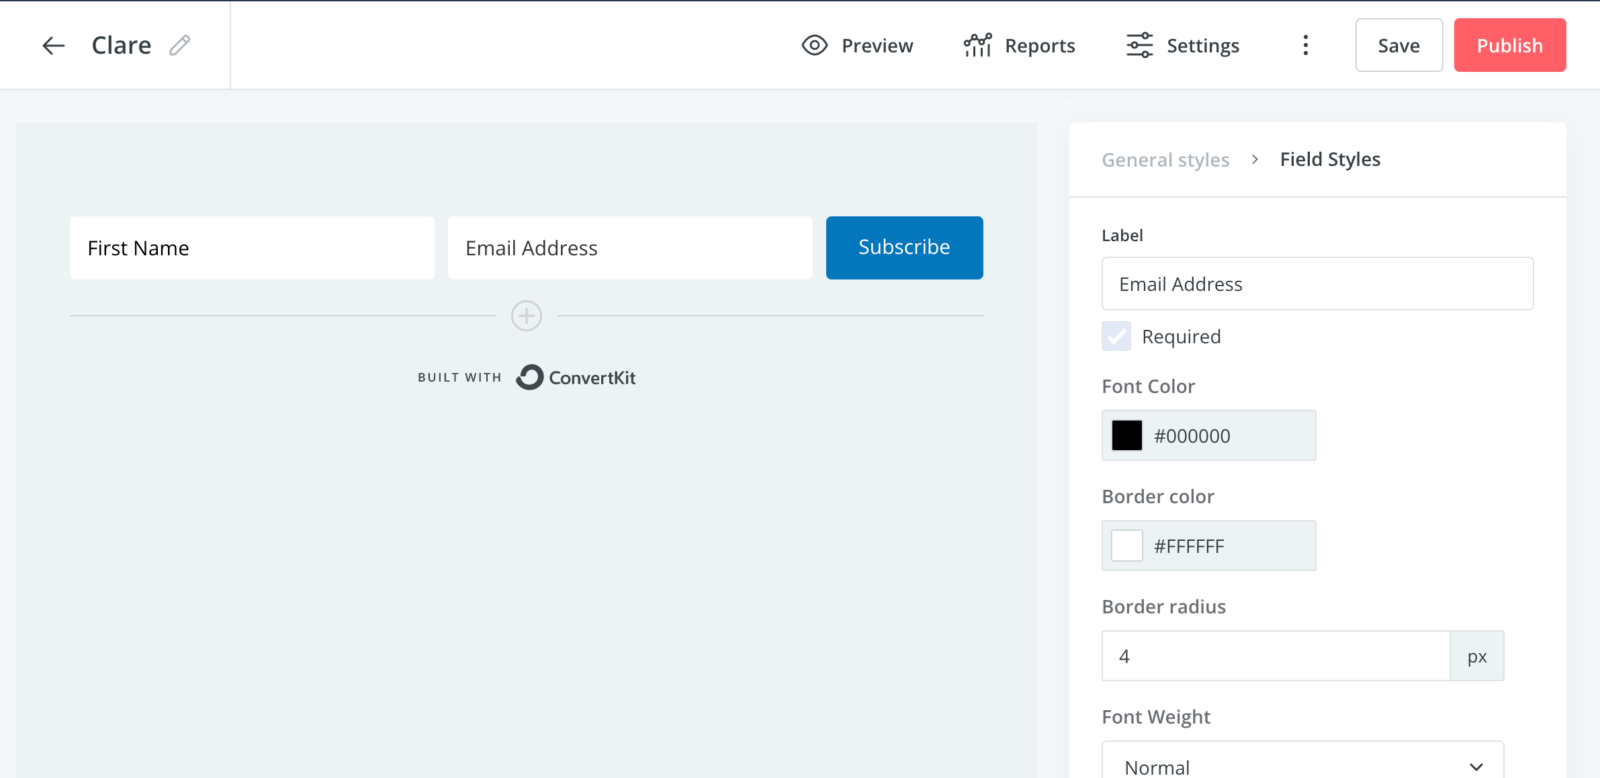Image resolution: width=1600 pixels, height=778 pixels.
Task: Click the Label input field
Action: (1317, 284)
